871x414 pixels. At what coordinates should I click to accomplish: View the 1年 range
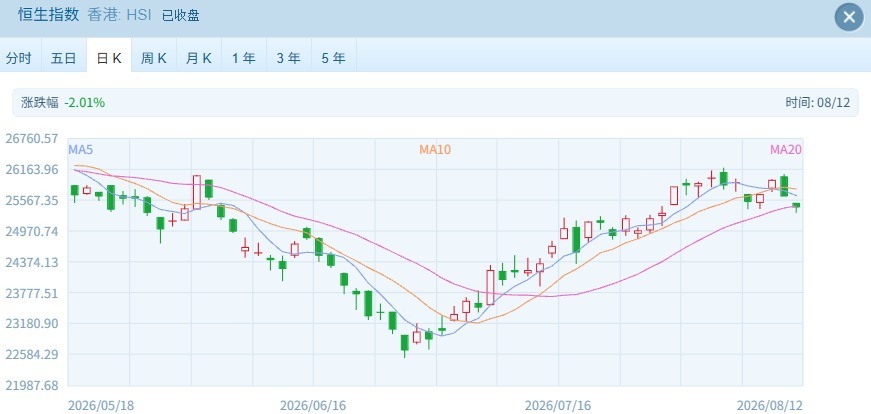[x=244, y=58]
